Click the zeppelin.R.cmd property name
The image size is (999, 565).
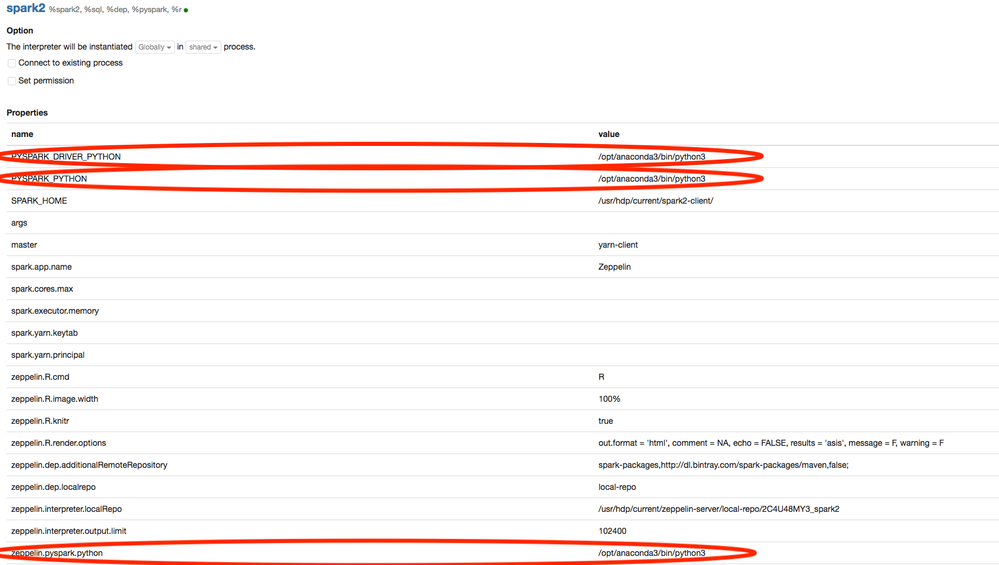40,376
